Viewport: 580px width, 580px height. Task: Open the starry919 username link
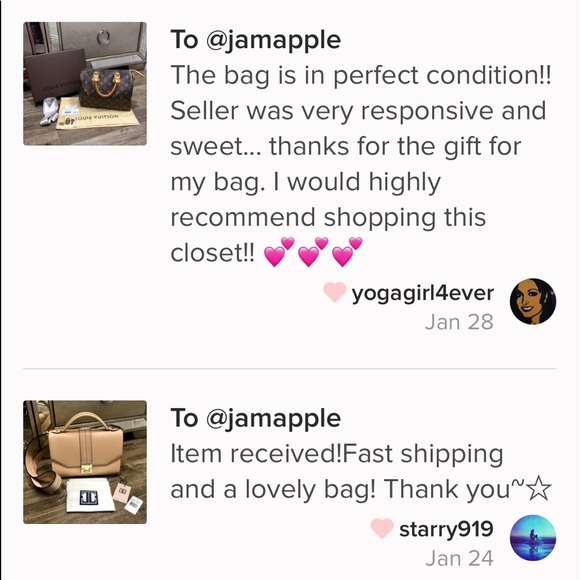(x=446, y=529)
